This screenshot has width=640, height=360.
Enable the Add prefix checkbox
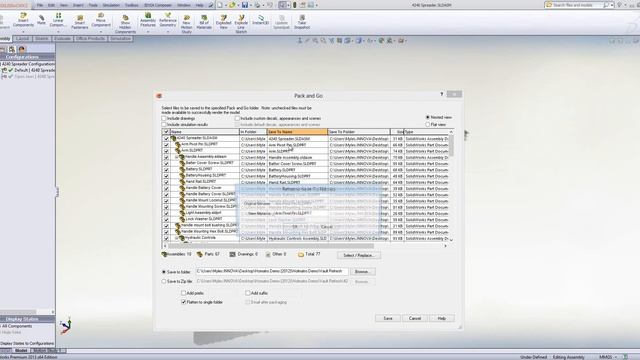[x=184, y=293]
